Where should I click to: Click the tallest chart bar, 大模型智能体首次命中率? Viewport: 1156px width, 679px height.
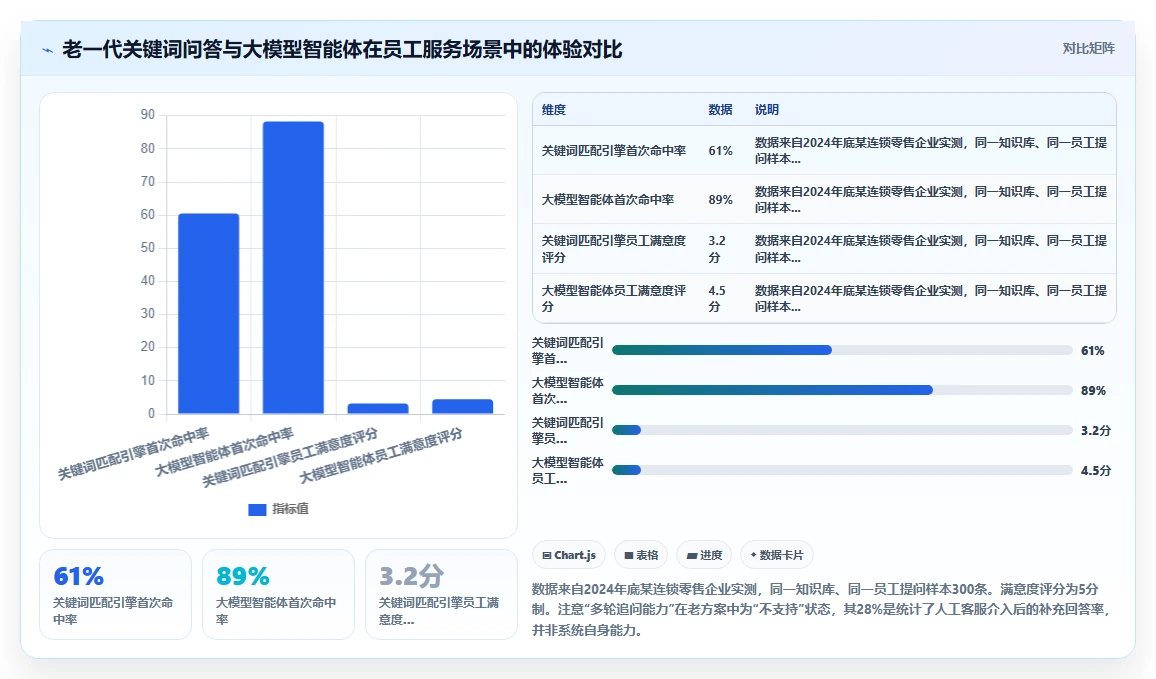(x=293, y=268)
